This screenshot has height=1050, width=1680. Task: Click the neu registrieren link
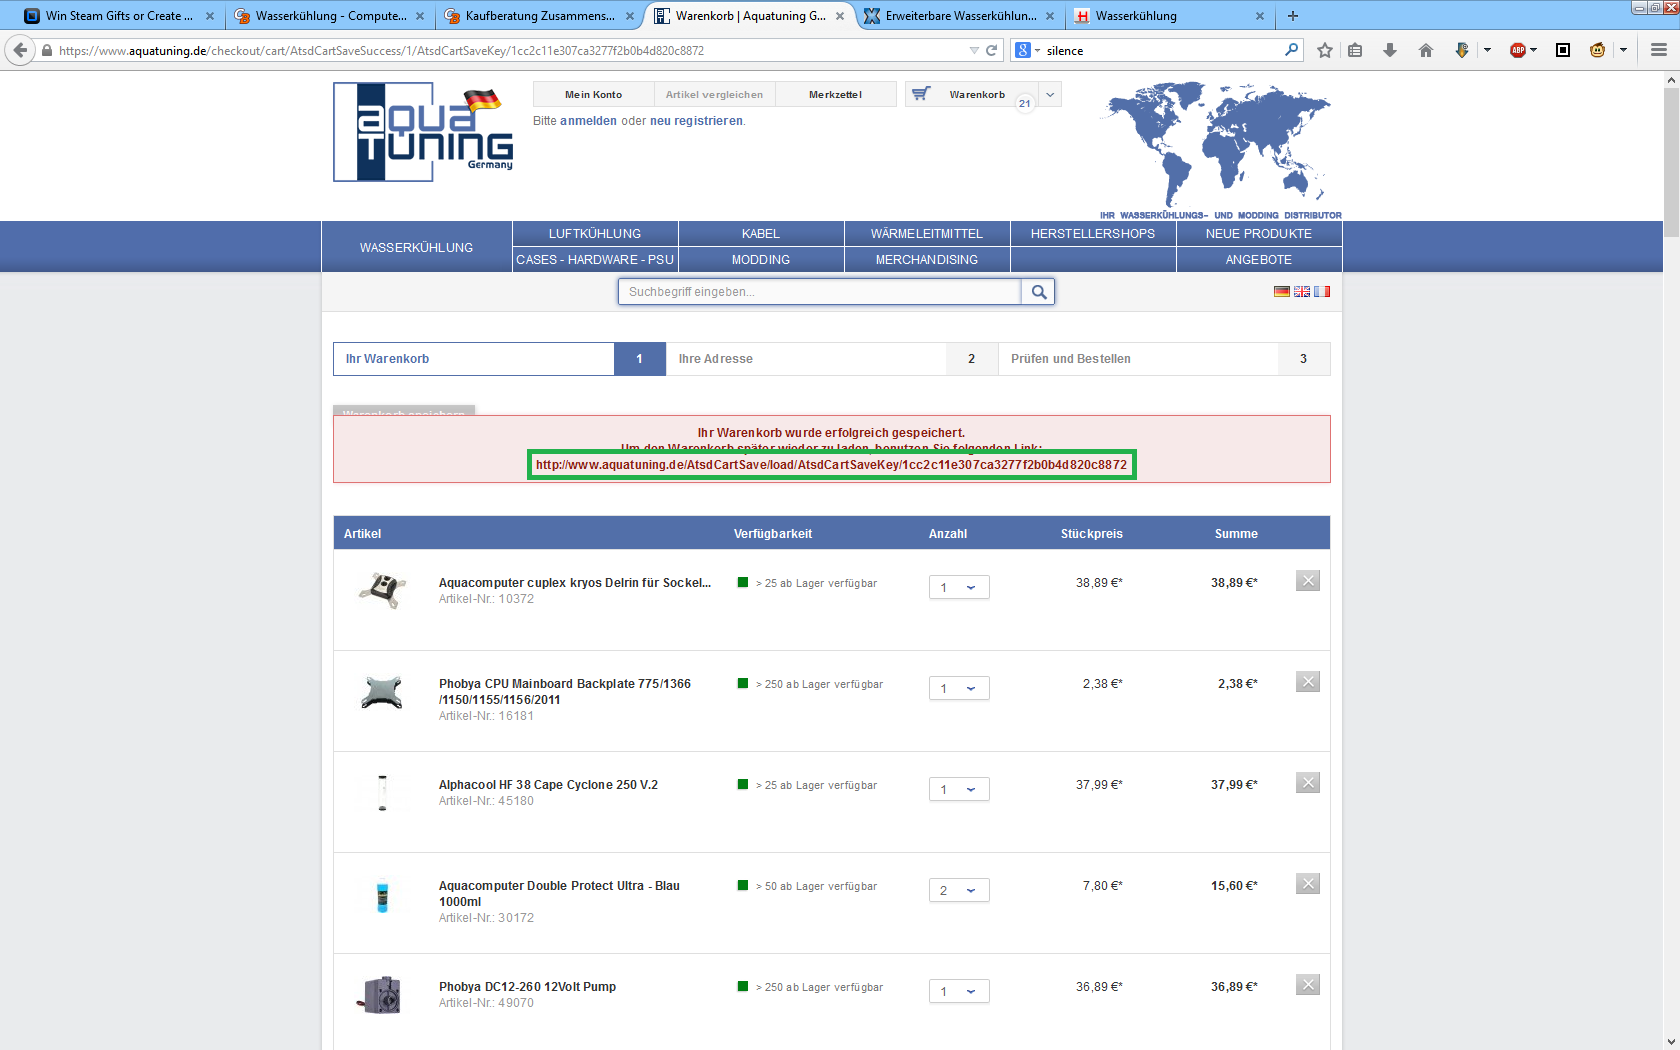point(696,121)
